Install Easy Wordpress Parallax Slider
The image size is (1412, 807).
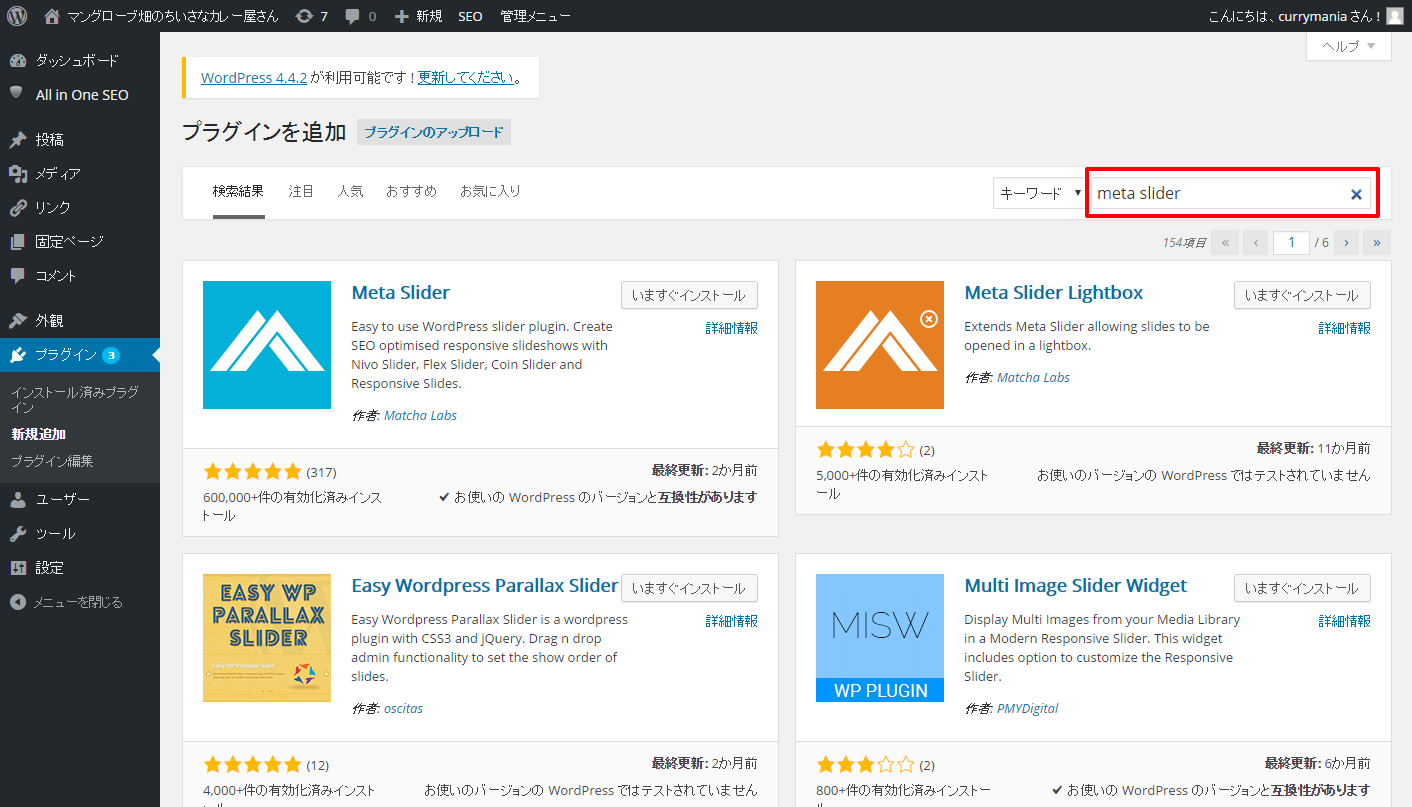click(689, 588)
